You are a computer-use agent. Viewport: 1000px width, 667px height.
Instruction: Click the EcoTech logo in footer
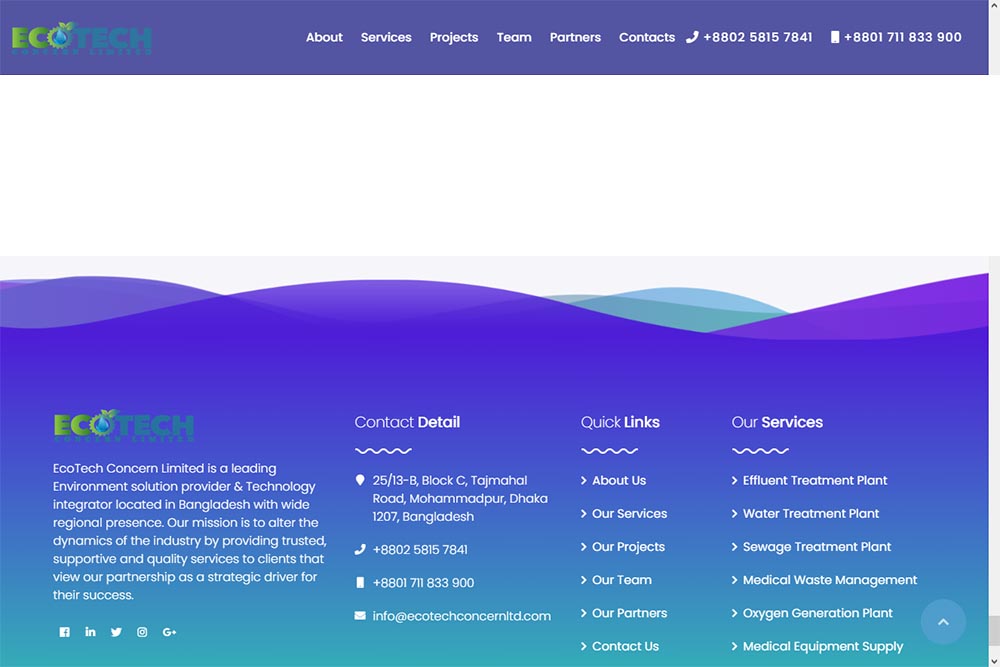point(124,425)
